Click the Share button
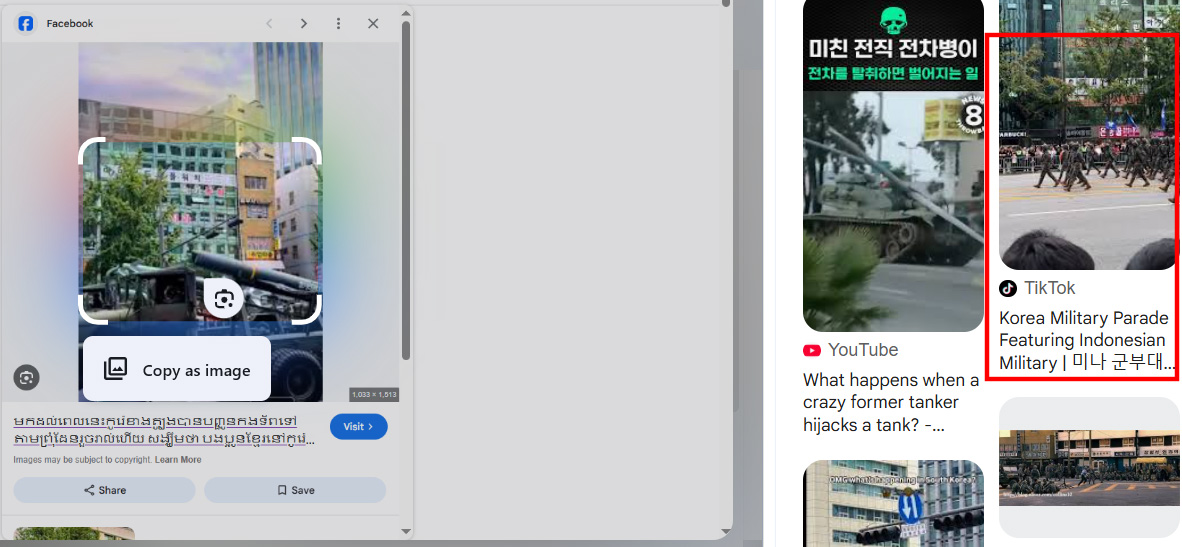 pos(104,490)
